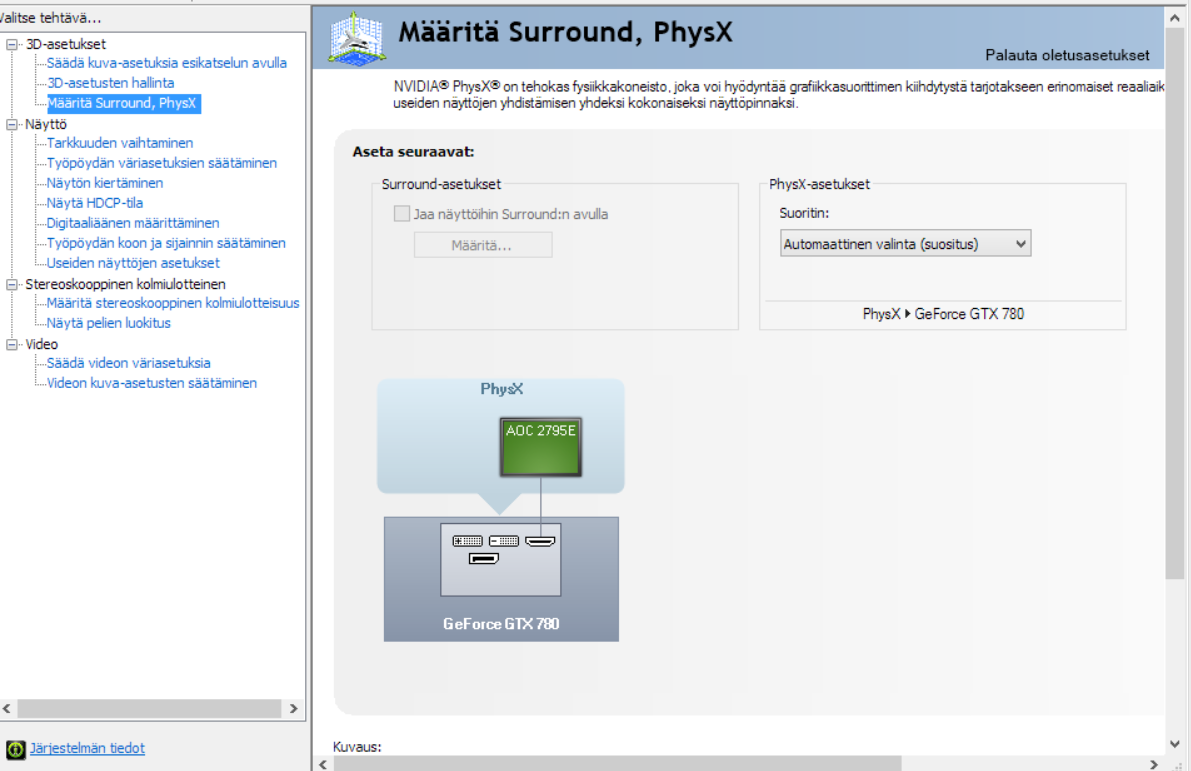Click the second DVI port icon
The image size is (1191, 771).
(x=504, y=541)
